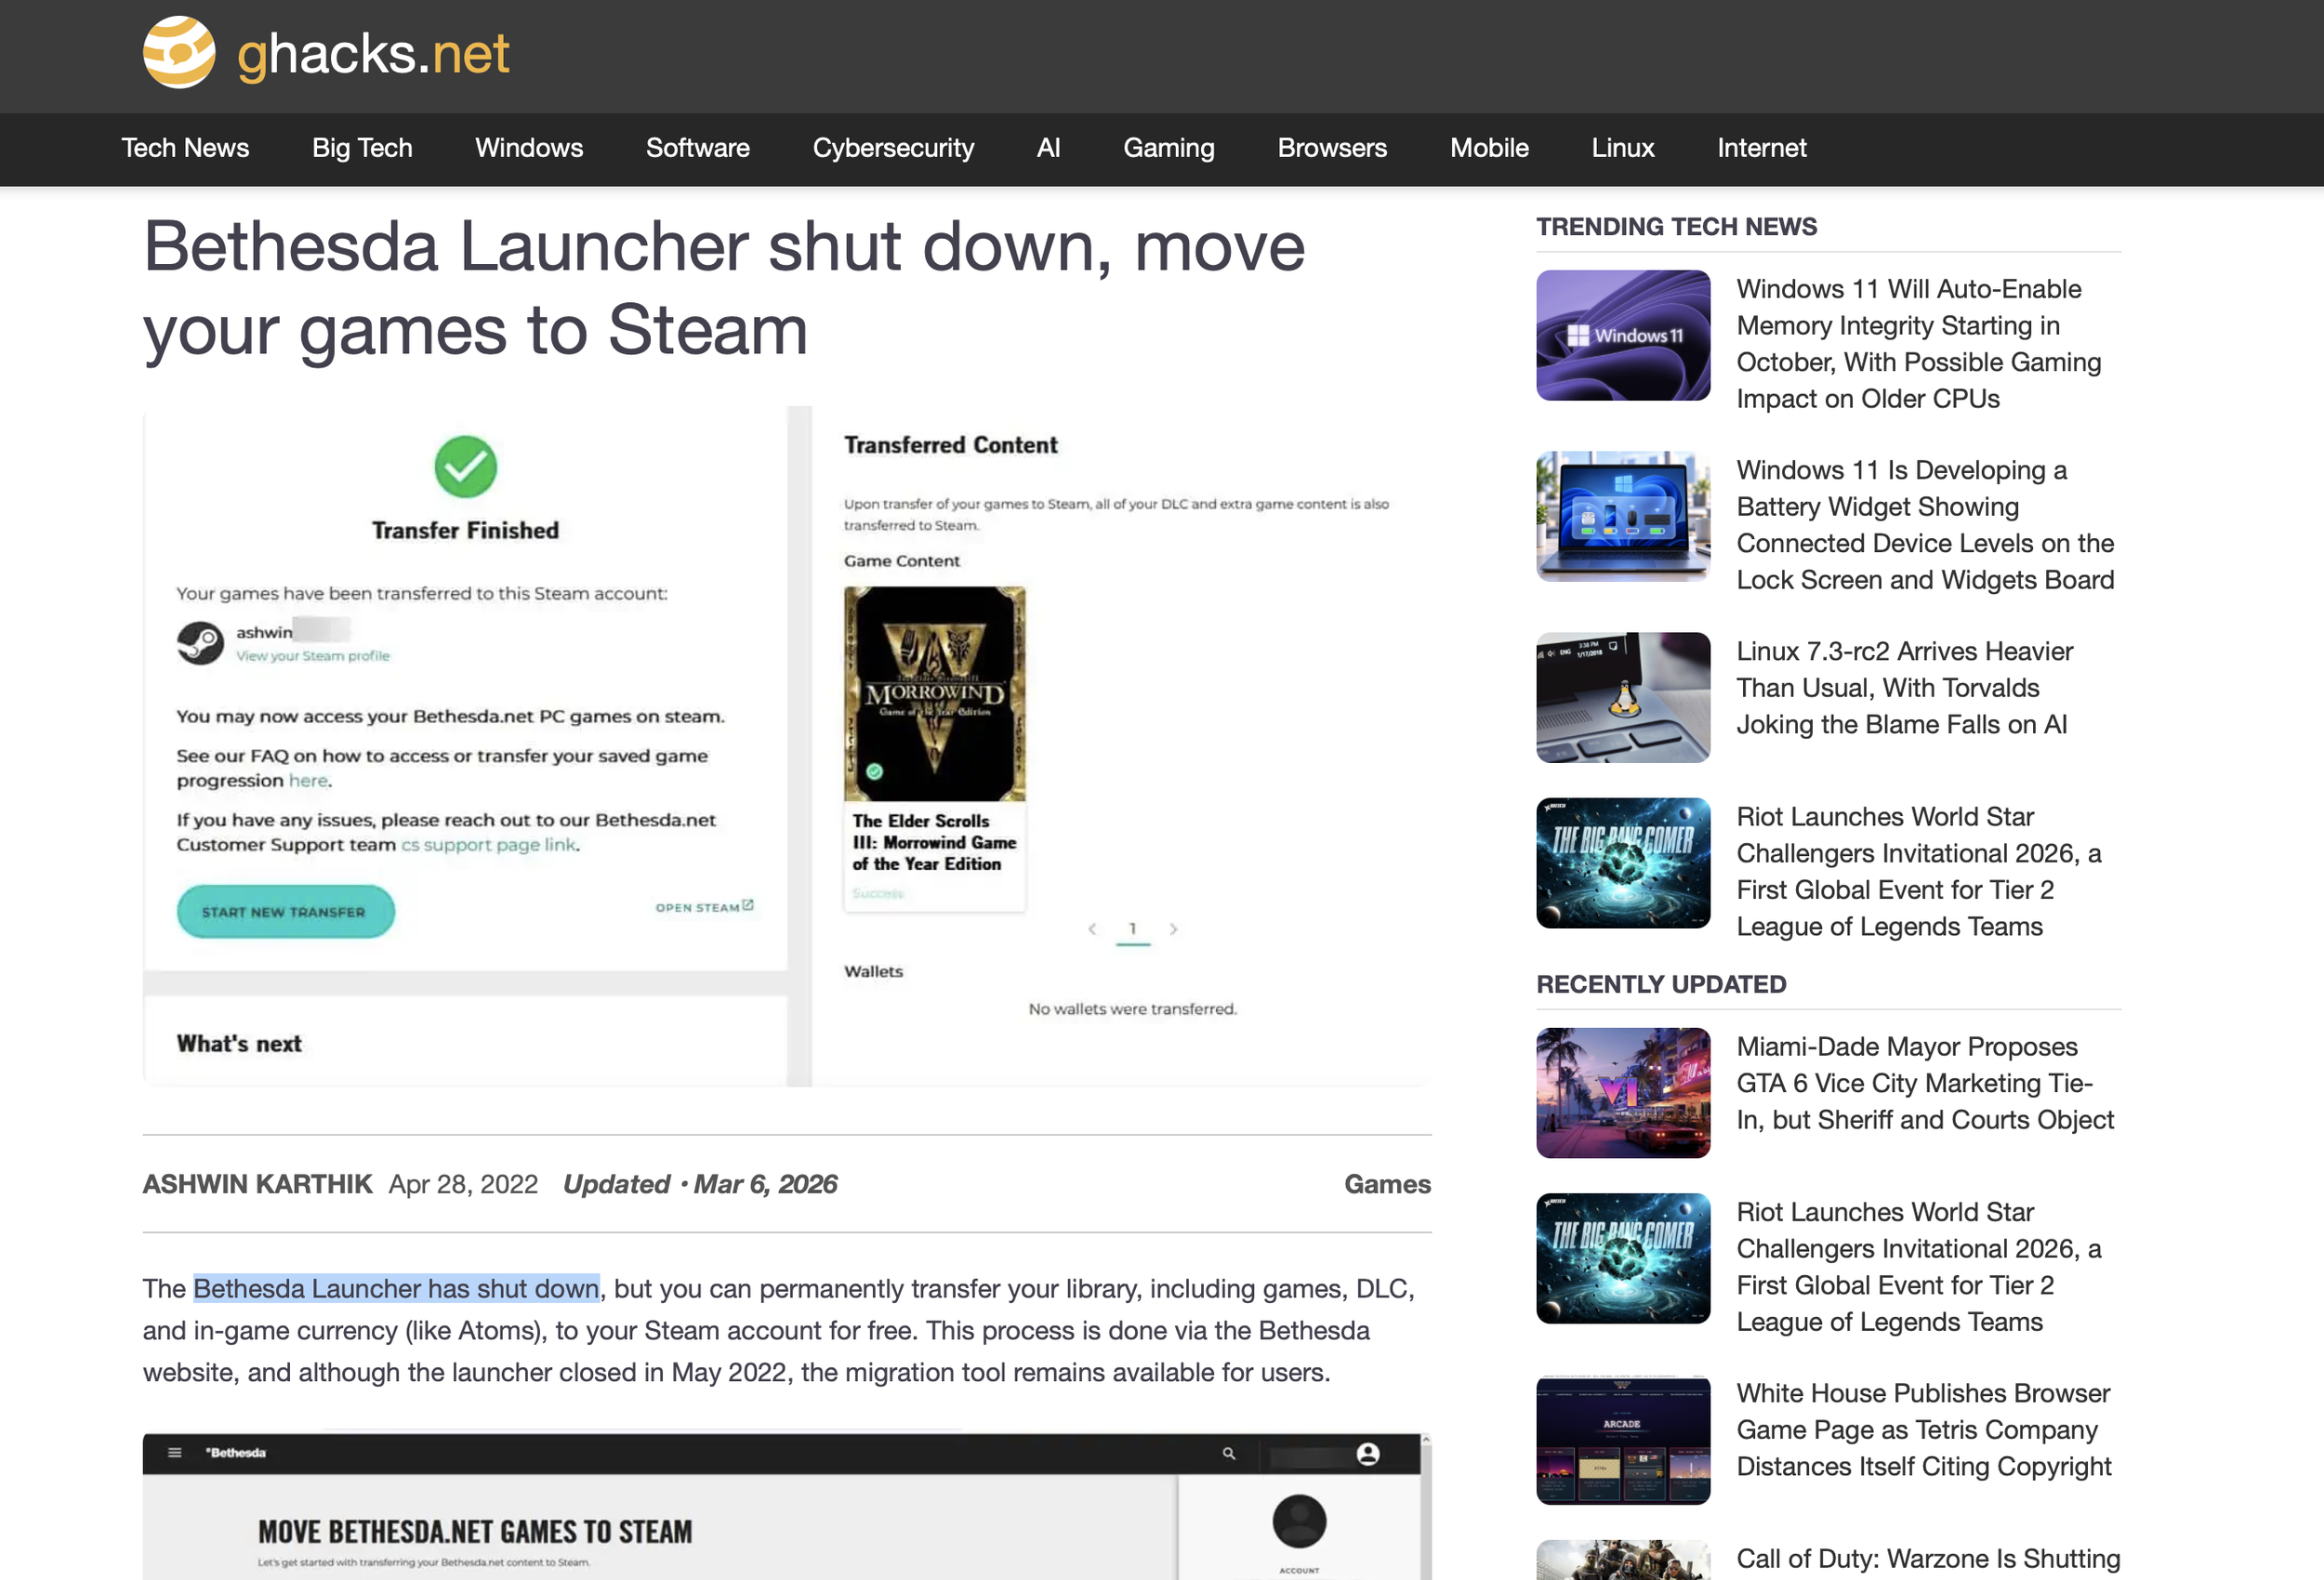Open the Gaming navigation menu item
The width and height of the screenshot is (2324, 1580).
(x=1168, y=148)
